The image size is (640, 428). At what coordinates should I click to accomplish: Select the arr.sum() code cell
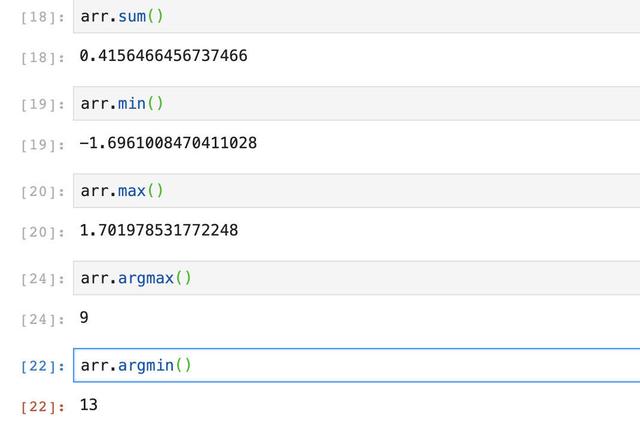click(x=356, y=16)
